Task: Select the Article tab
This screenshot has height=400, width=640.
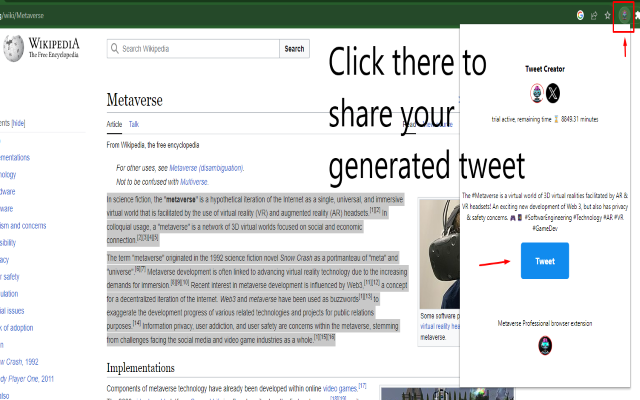Action: (114, 124)
